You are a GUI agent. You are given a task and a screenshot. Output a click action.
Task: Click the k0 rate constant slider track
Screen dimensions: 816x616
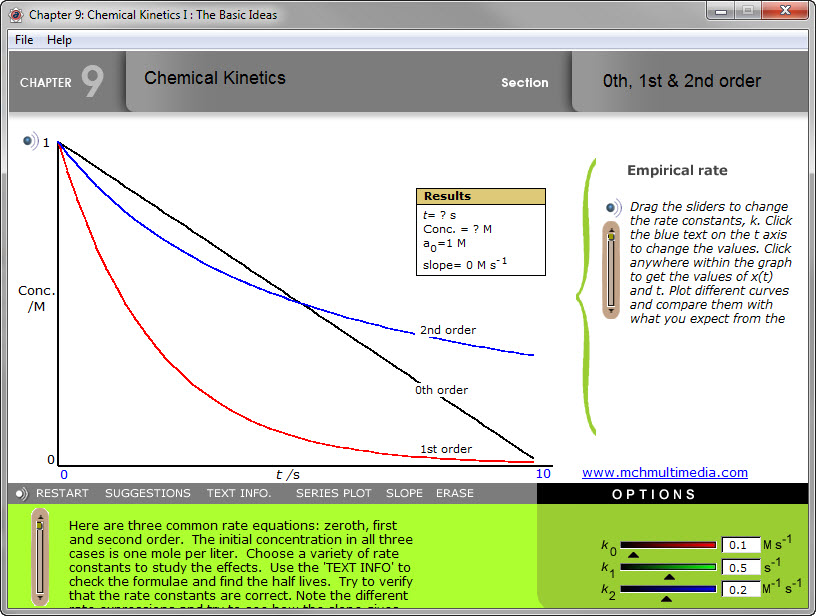[x=668, y=545]
